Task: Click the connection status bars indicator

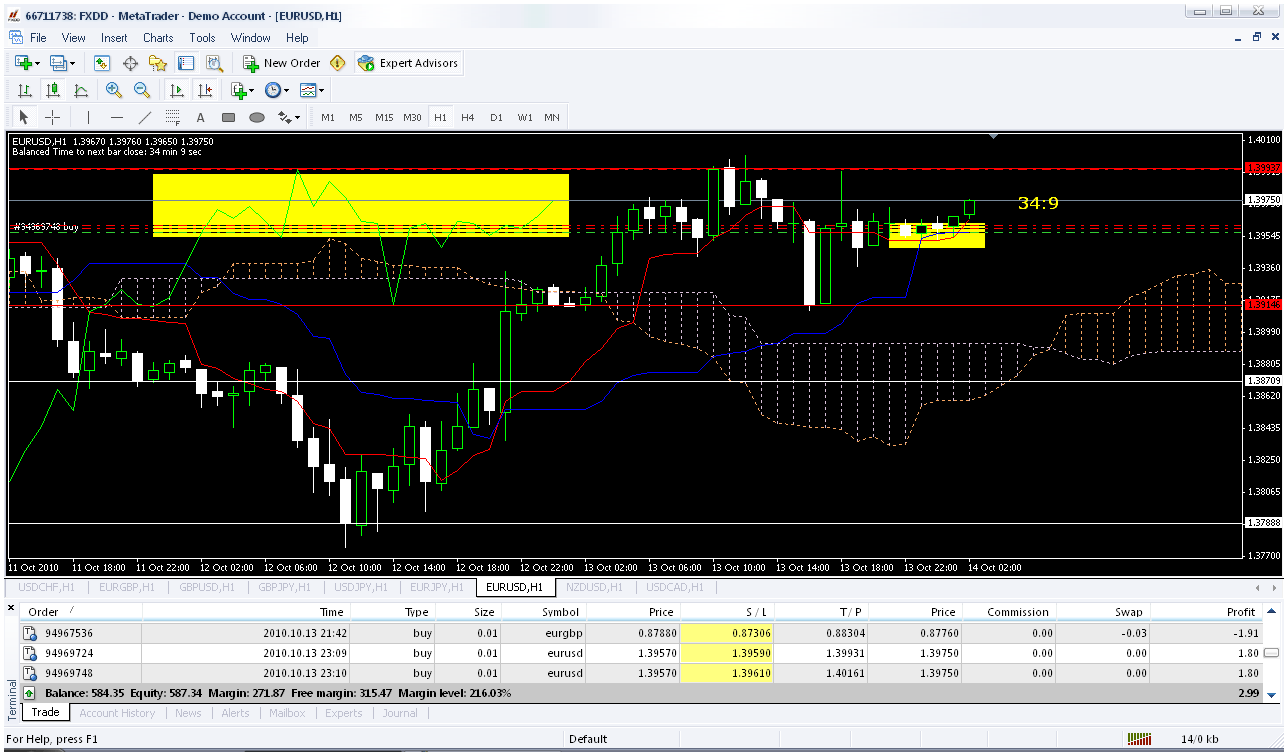Action: 1139,739
